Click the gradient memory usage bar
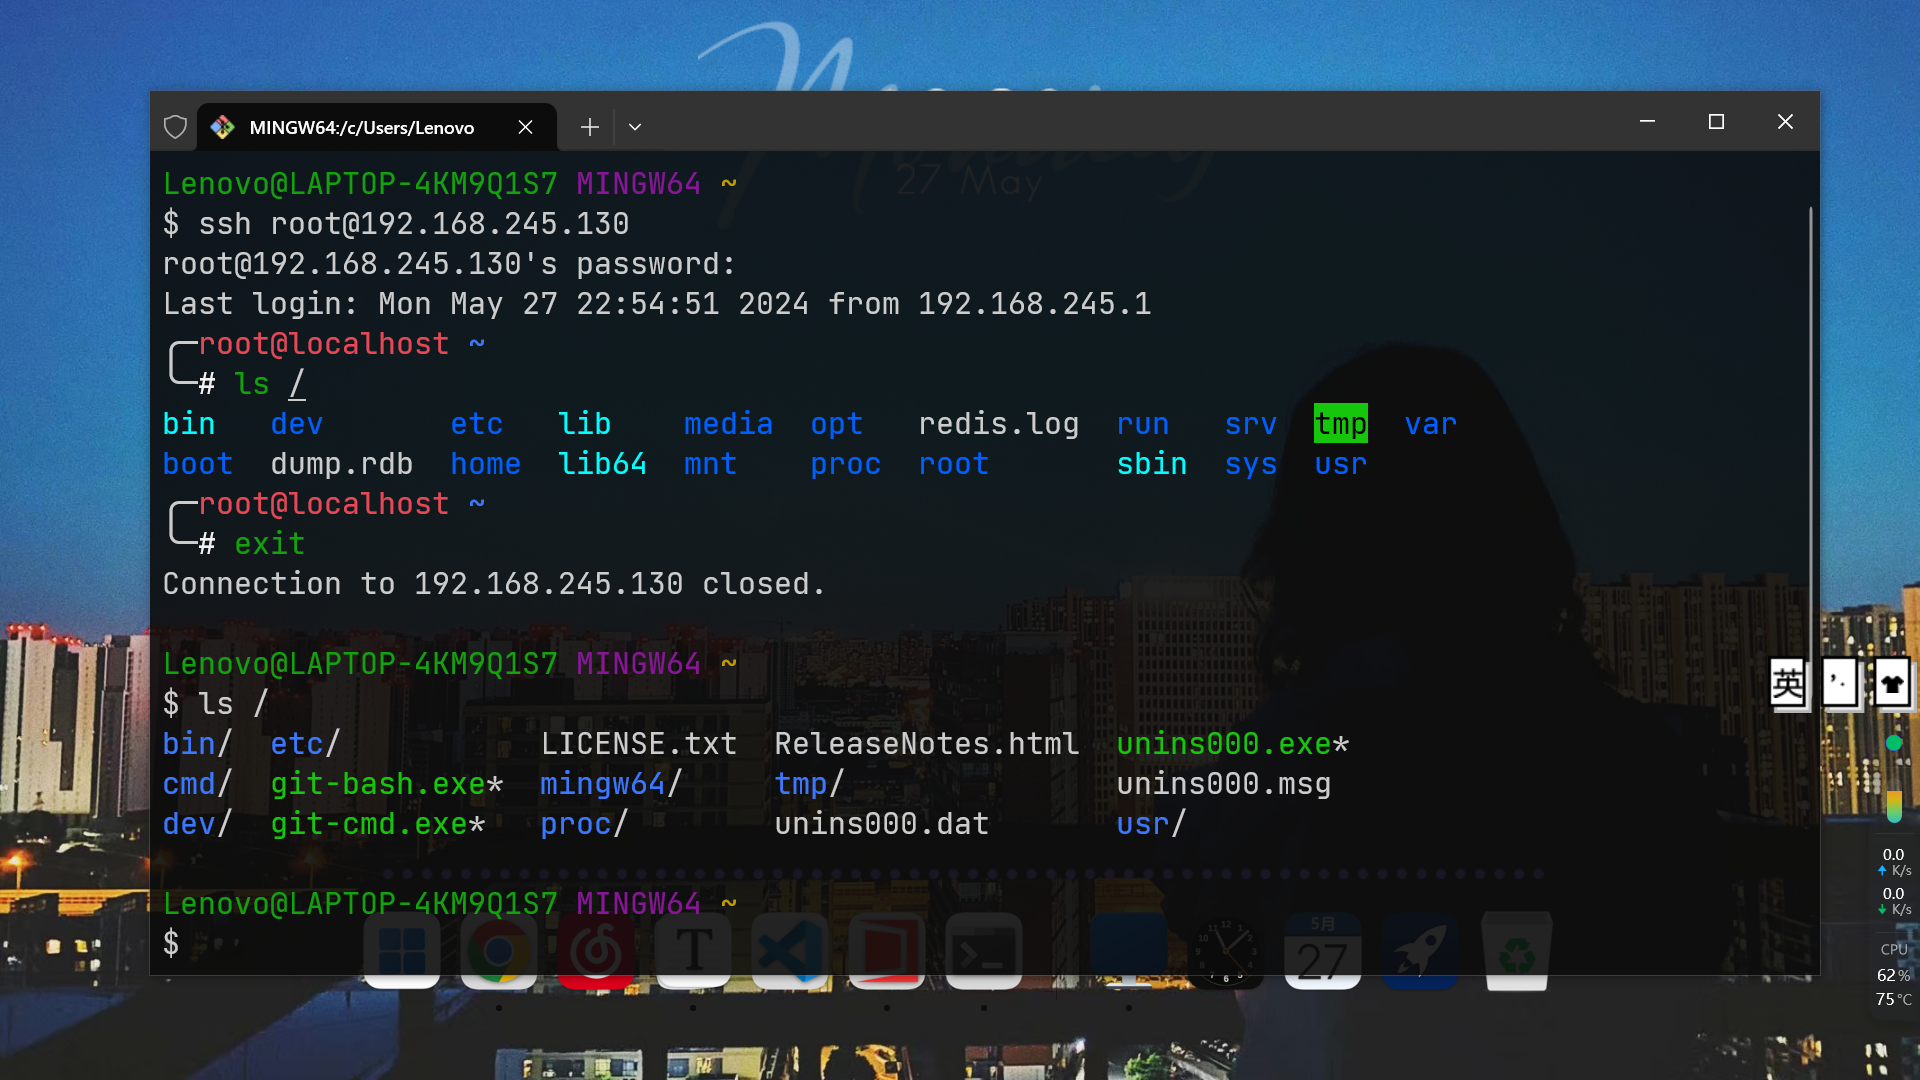 1894,806
